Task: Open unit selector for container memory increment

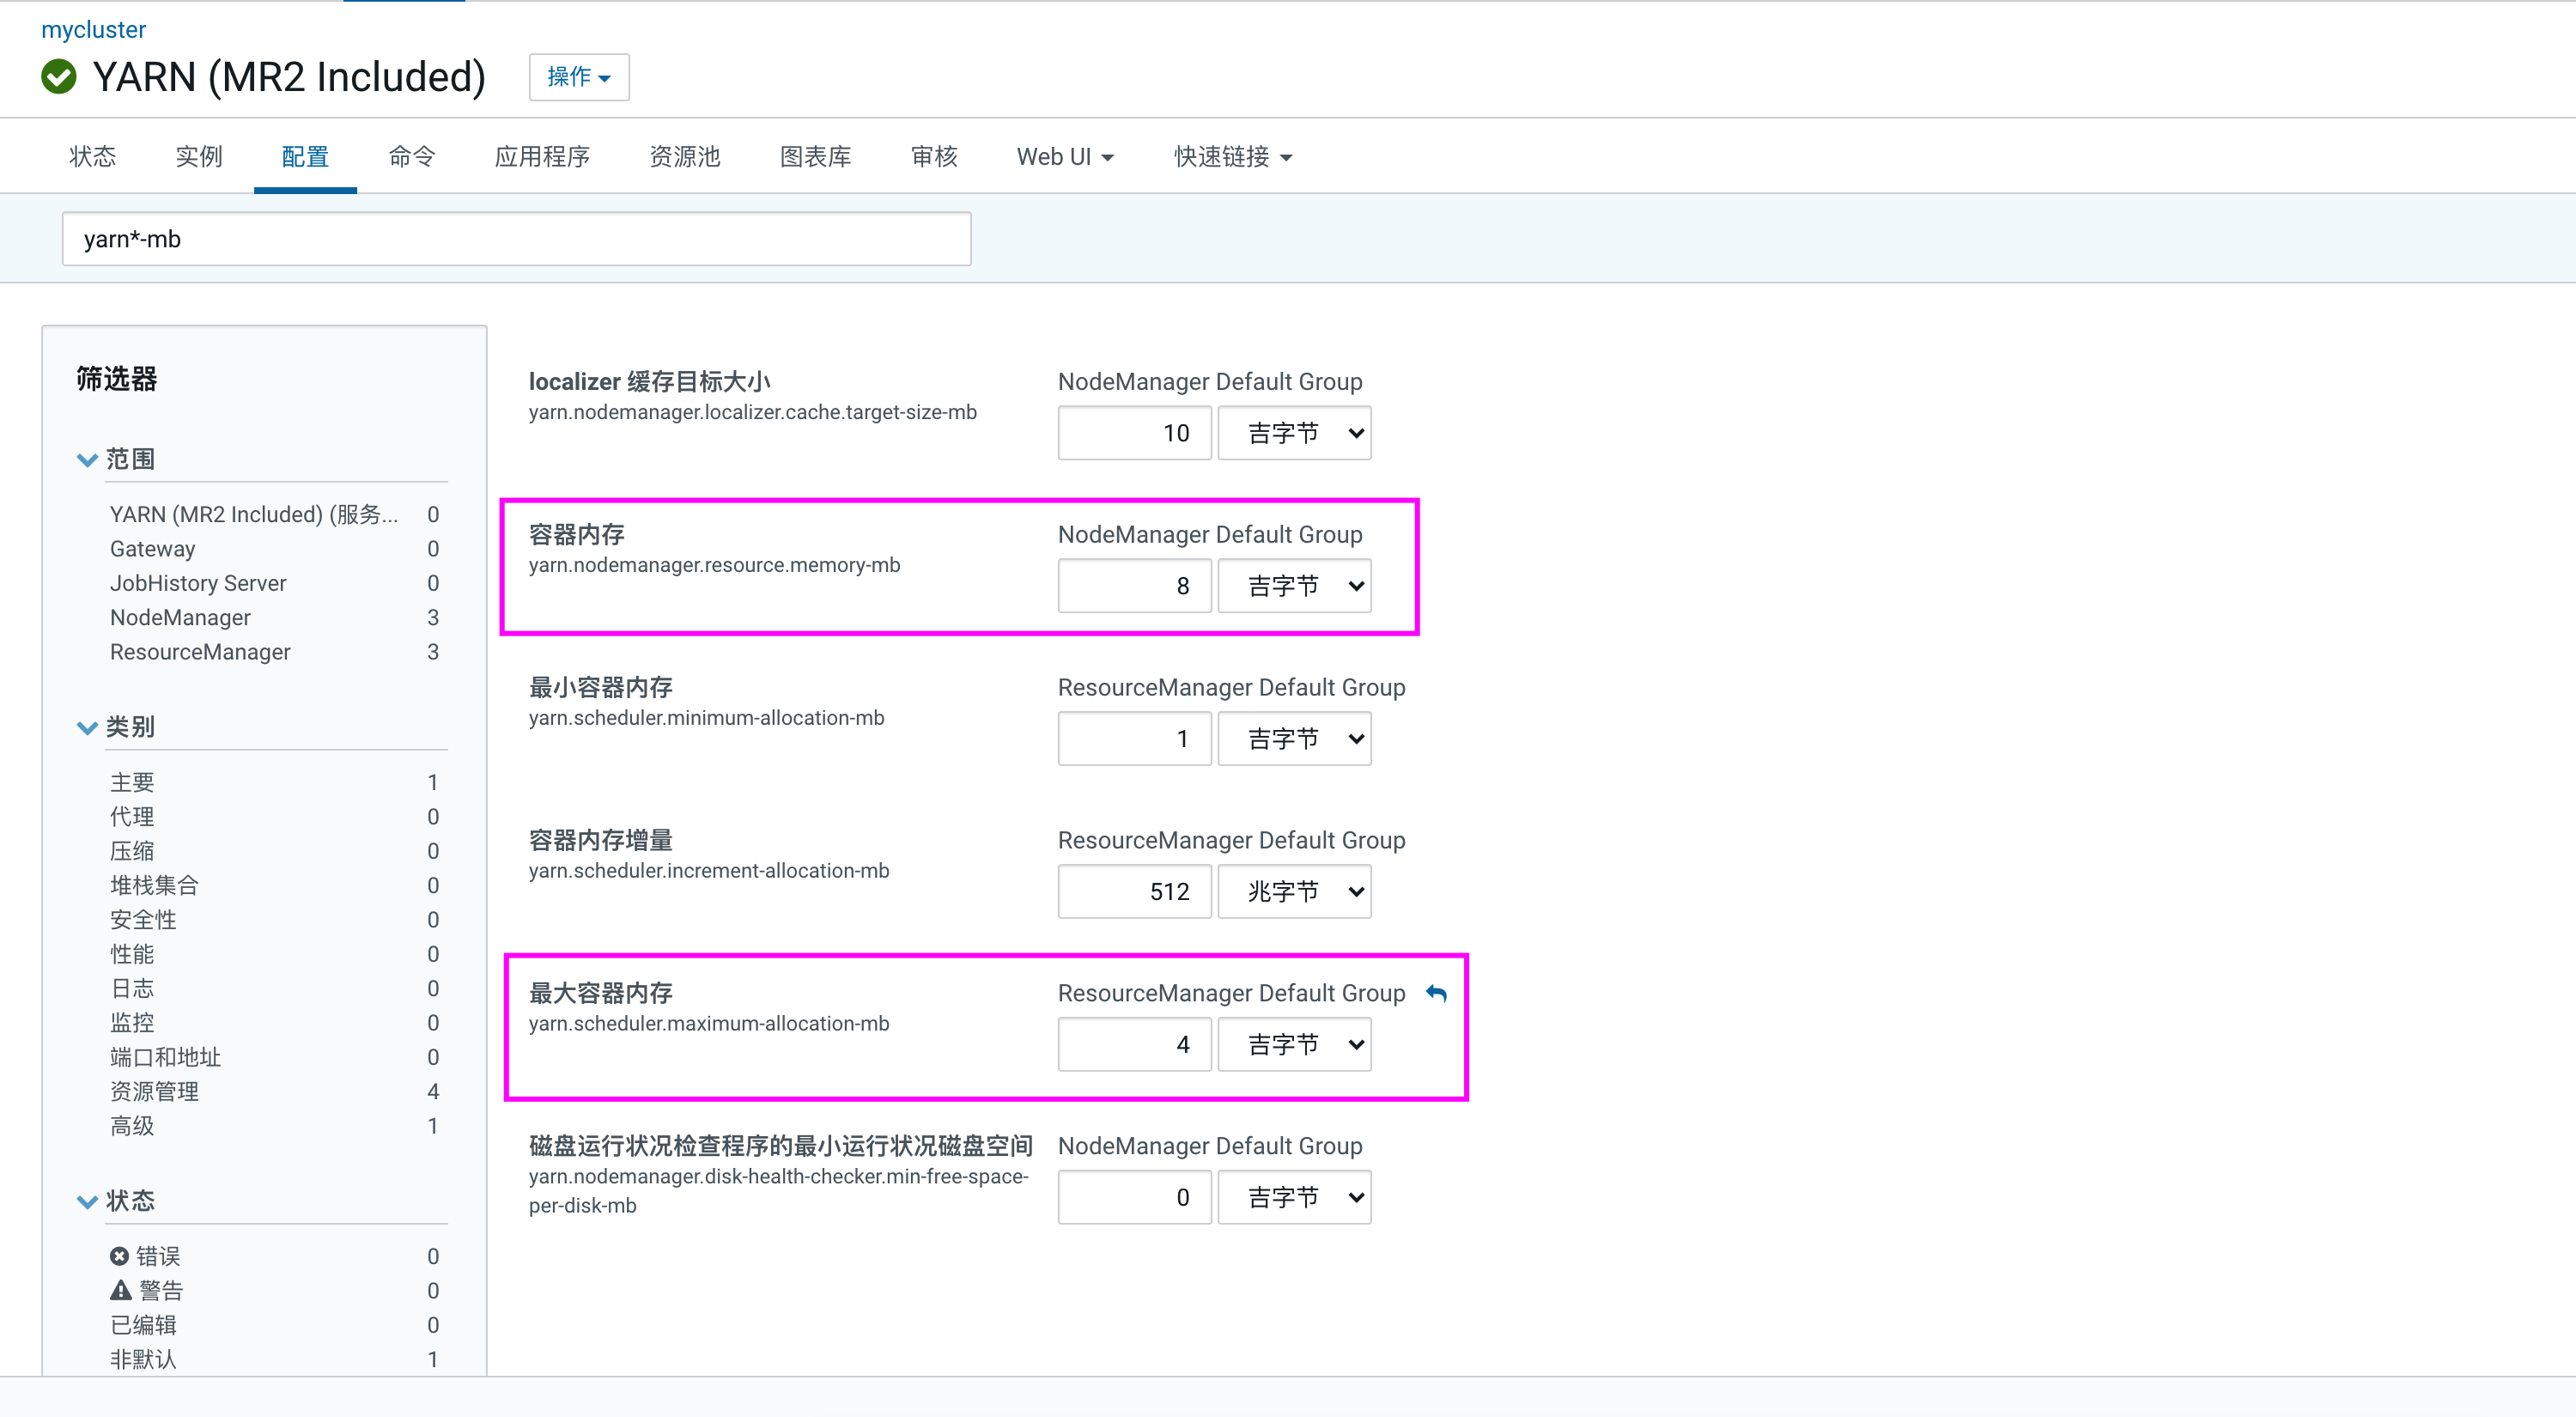Action: (x=1294, y=891)
